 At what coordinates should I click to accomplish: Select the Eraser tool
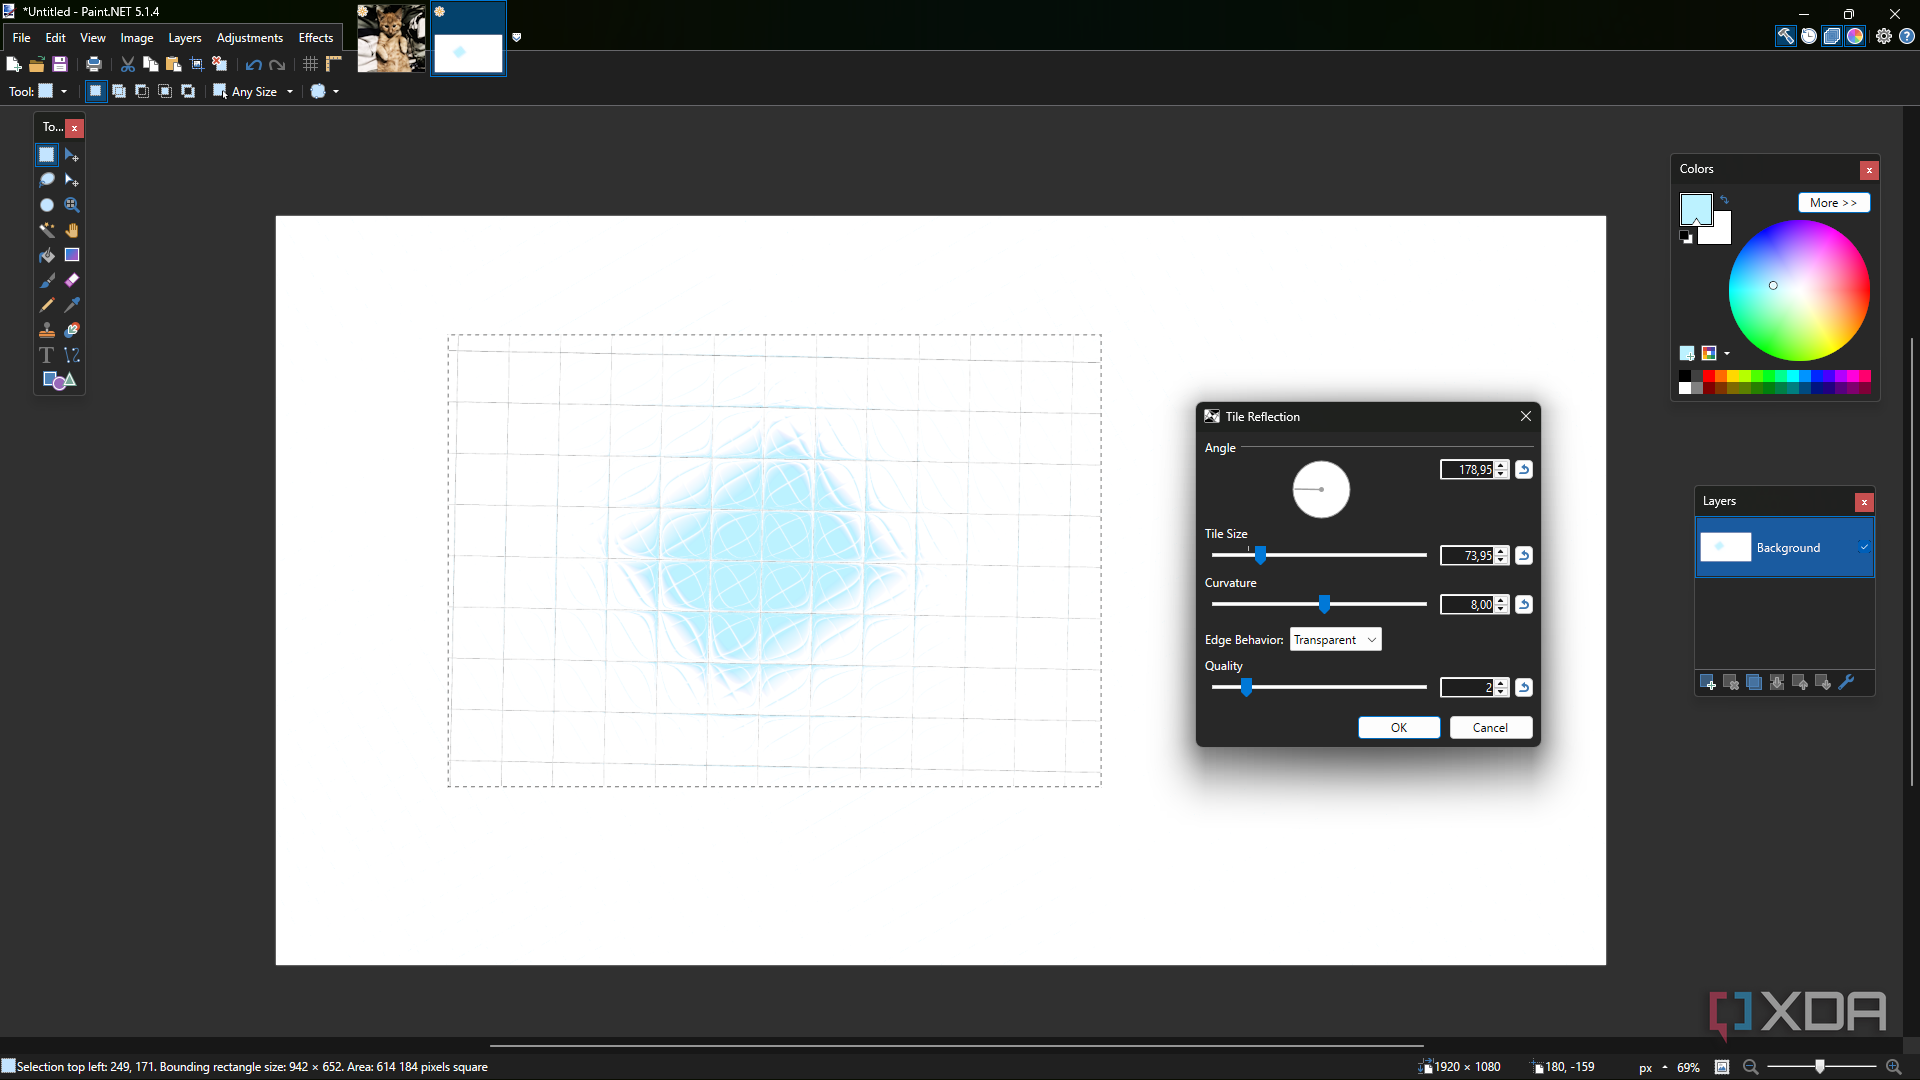pos(72,280)
